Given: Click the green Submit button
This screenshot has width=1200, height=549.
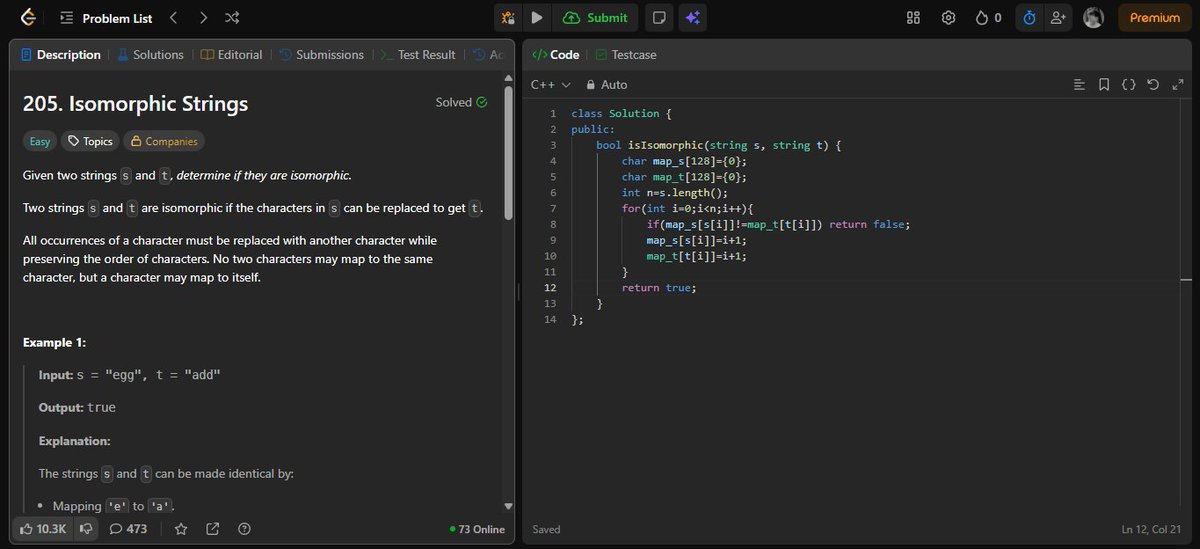Looking at the screenshot, I should point(596,17).
